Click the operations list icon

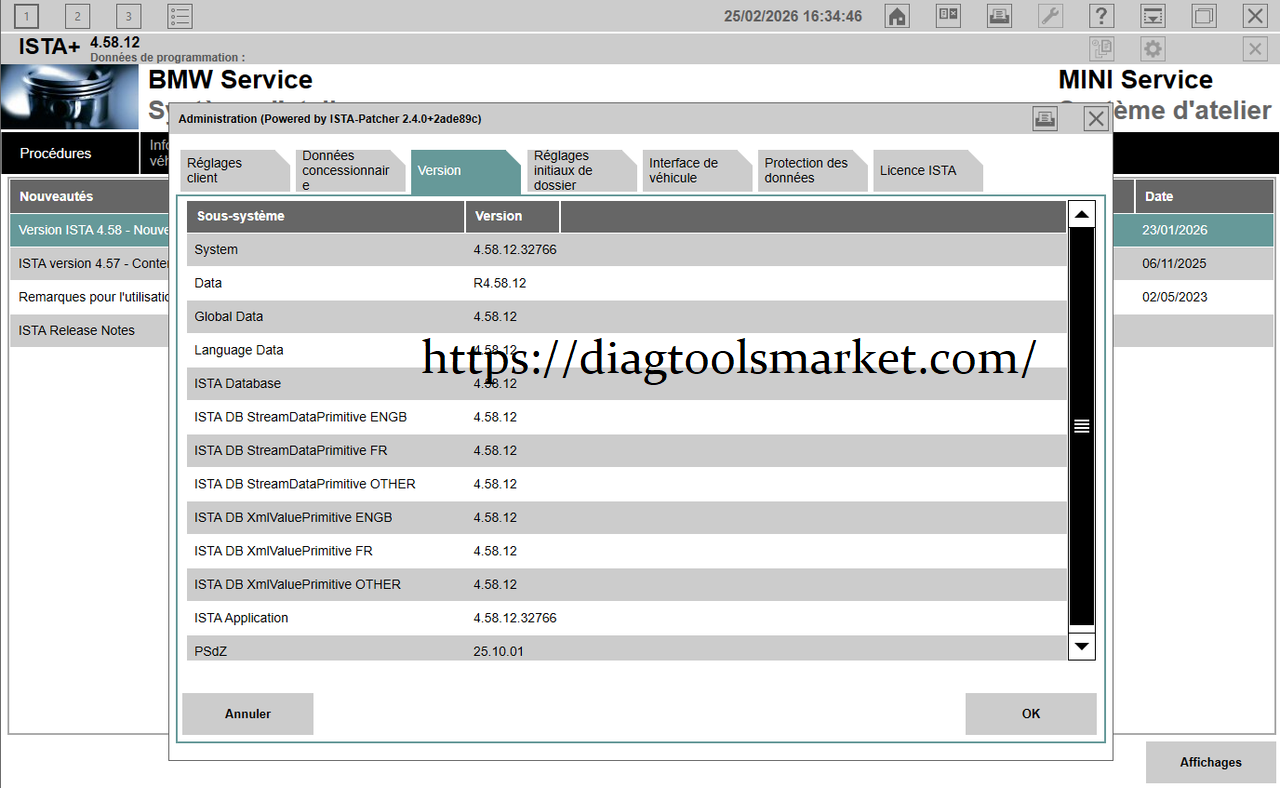(x=180, y=16)
